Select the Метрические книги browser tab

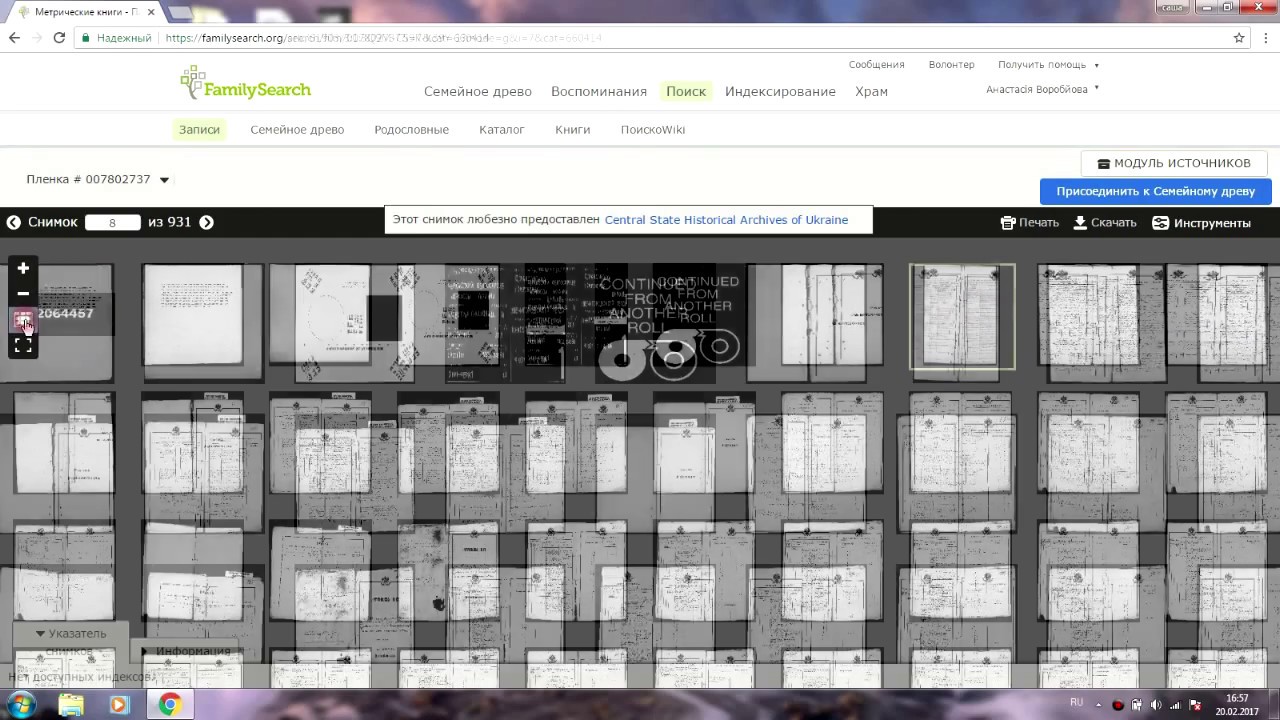[x=86, y=12]
